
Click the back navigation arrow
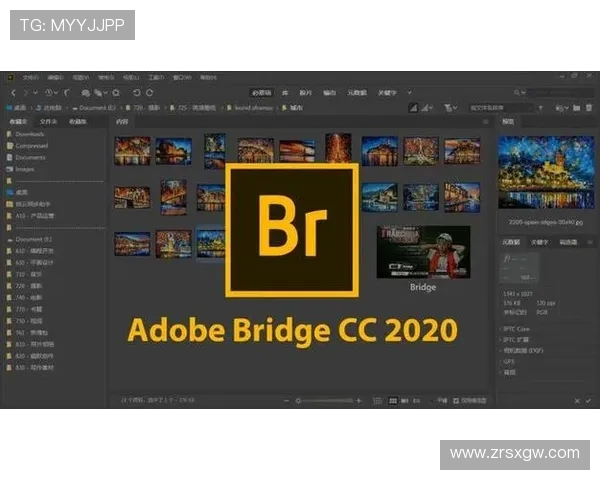click(x=12, y=92)
